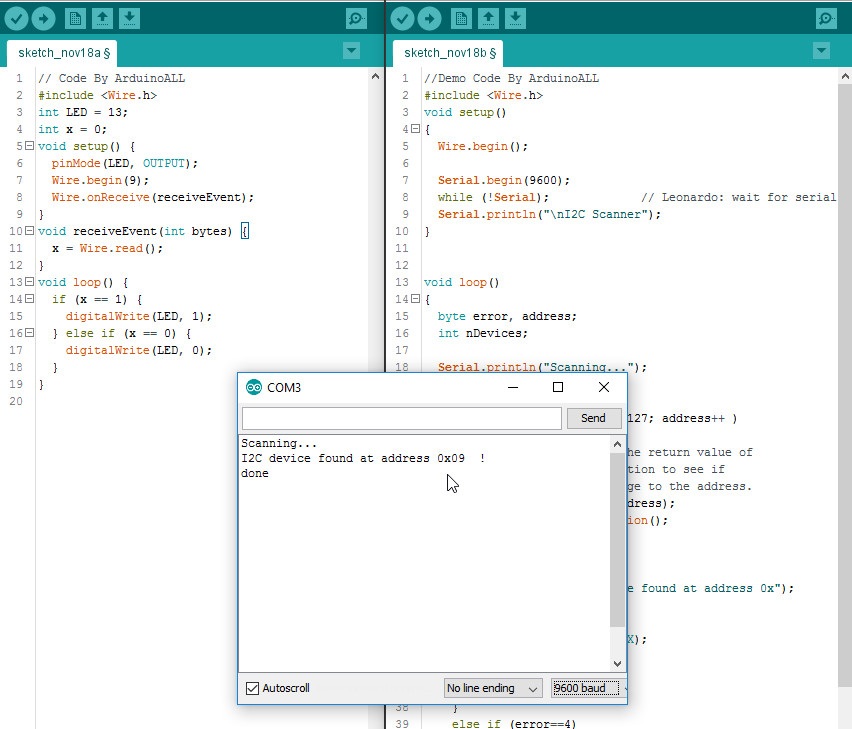Screen dimensions: 852x729
Task: Click the "x = Wire.read();" code line
Action: pos(107,248)
